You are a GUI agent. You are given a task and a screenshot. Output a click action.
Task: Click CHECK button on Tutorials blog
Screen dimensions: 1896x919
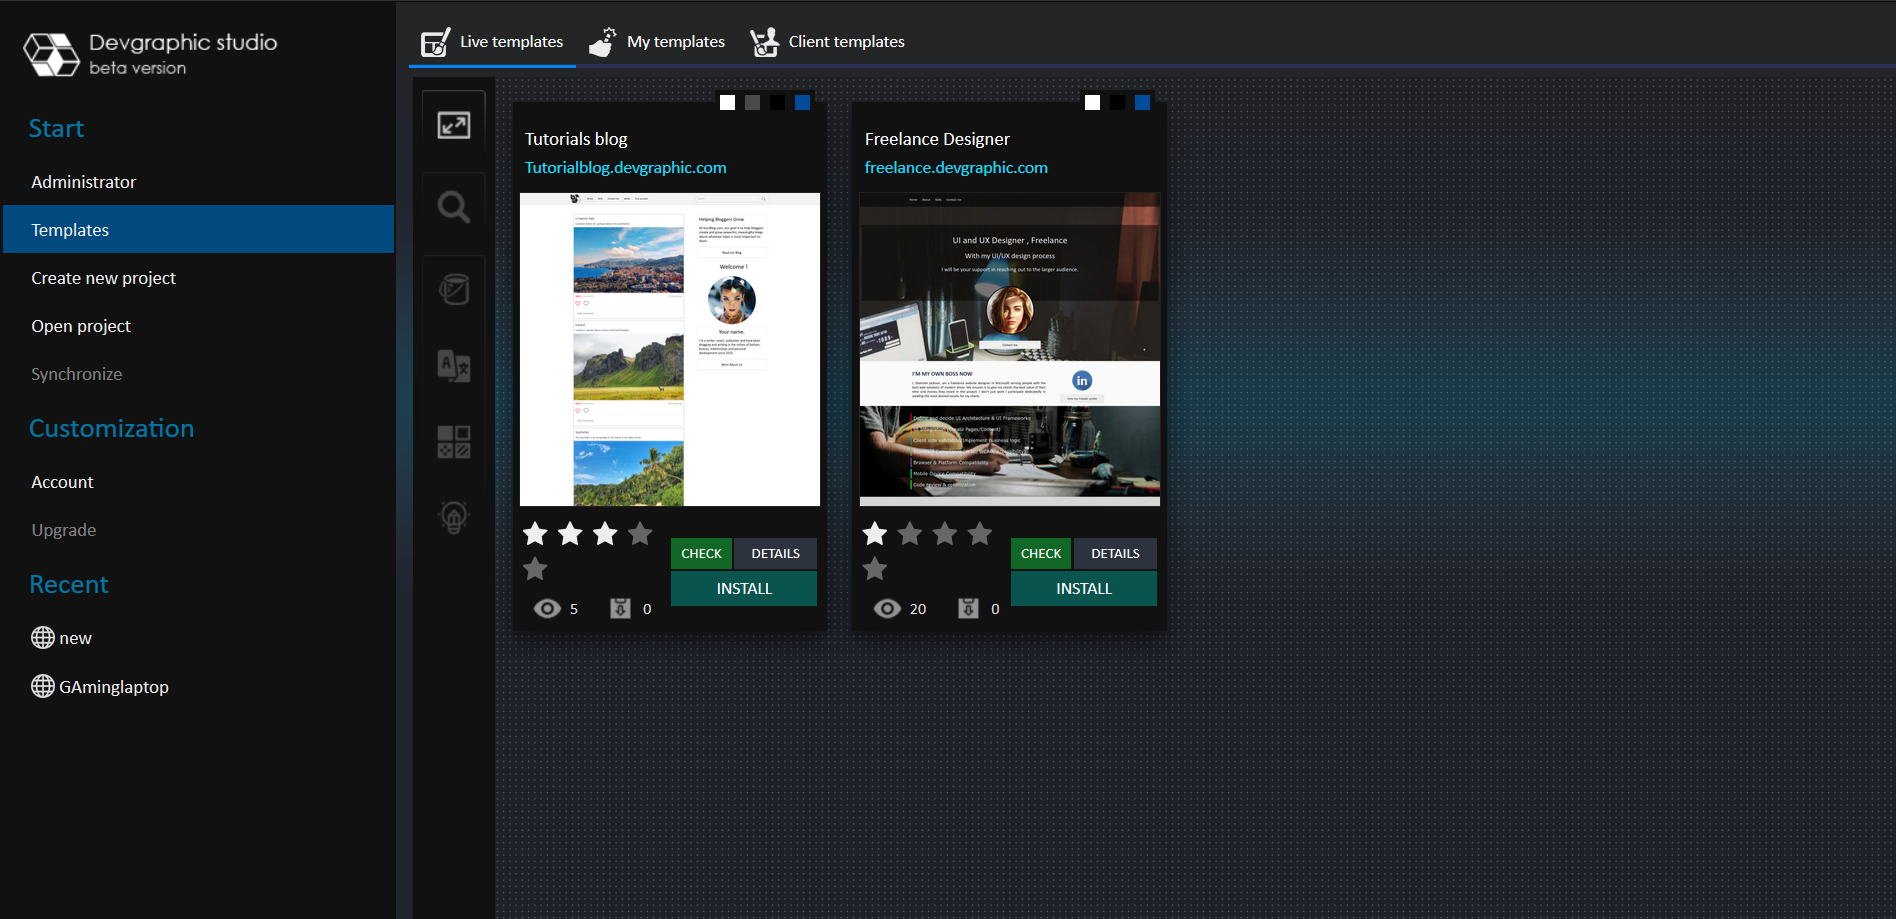click(701, 553)
